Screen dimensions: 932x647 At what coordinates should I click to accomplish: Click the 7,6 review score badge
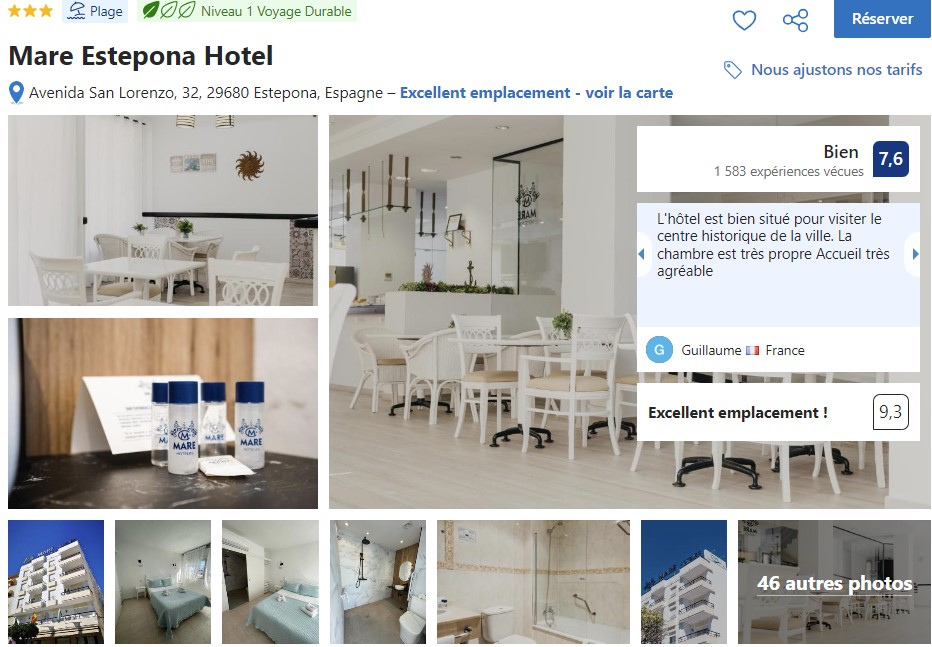[890, 159]
